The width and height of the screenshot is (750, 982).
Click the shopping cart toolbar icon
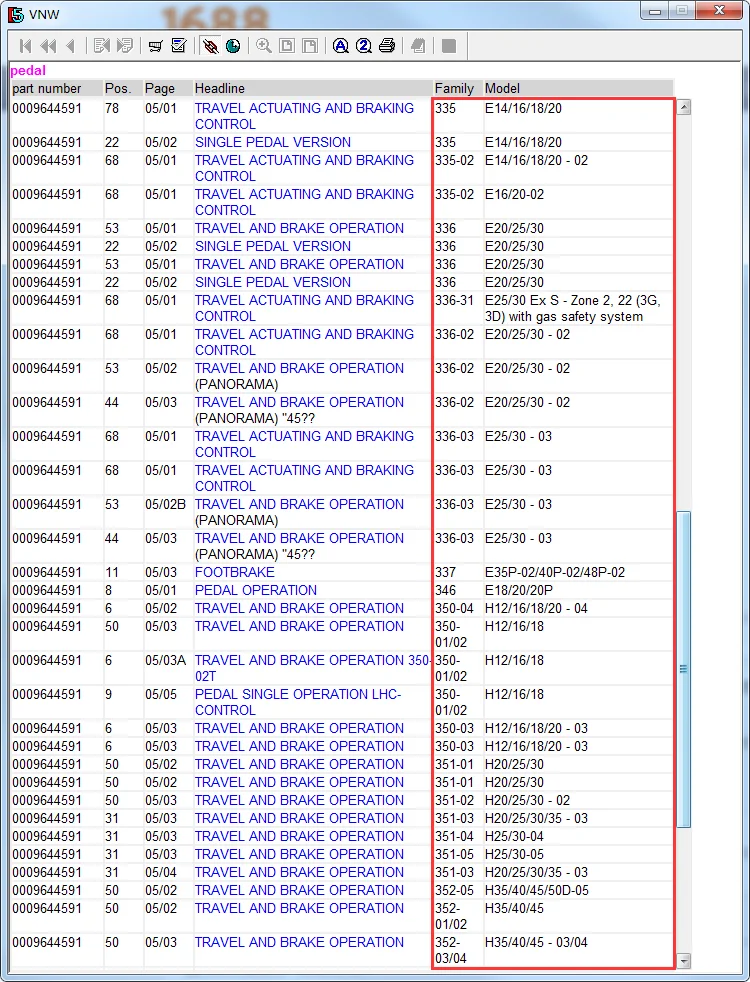155,46
